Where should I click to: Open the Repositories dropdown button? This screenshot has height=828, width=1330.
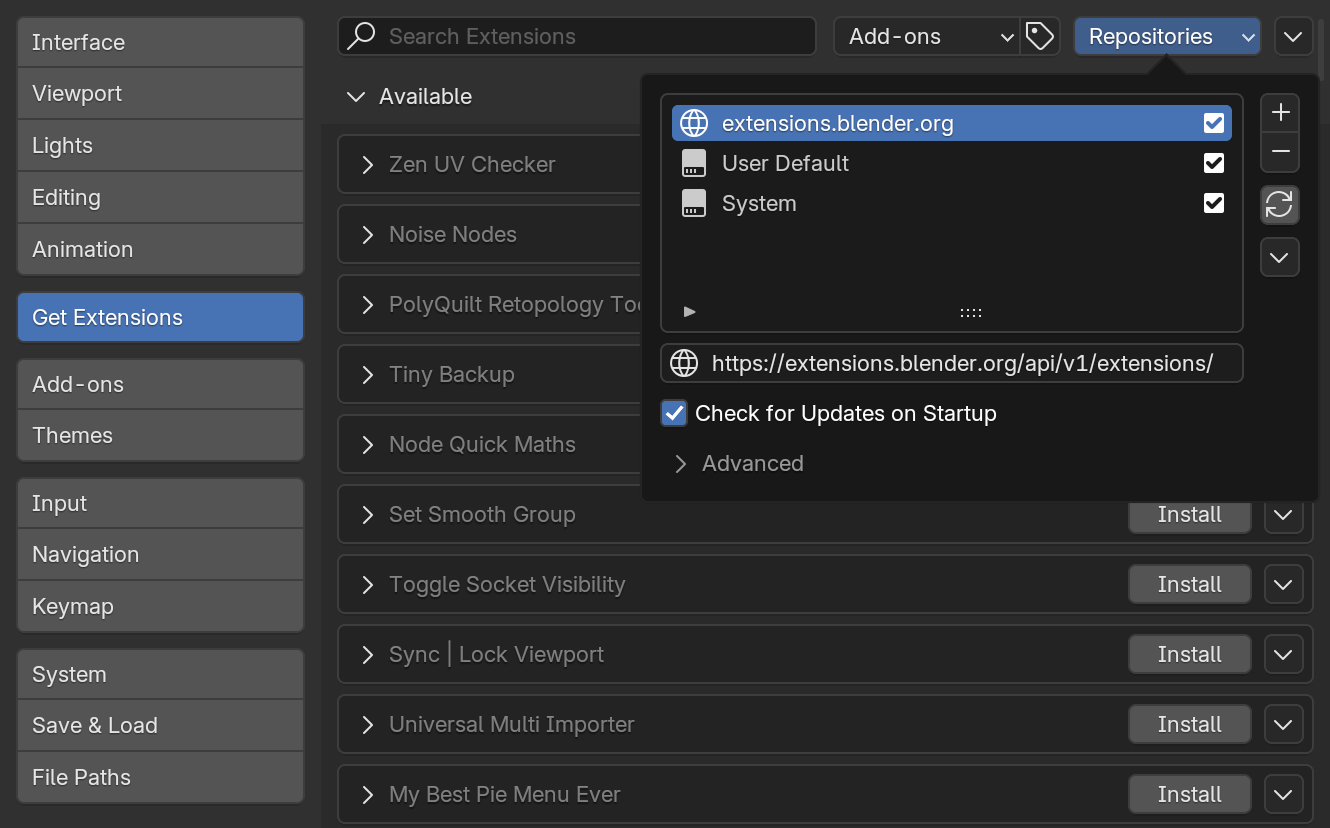(x=1167, y=36)
